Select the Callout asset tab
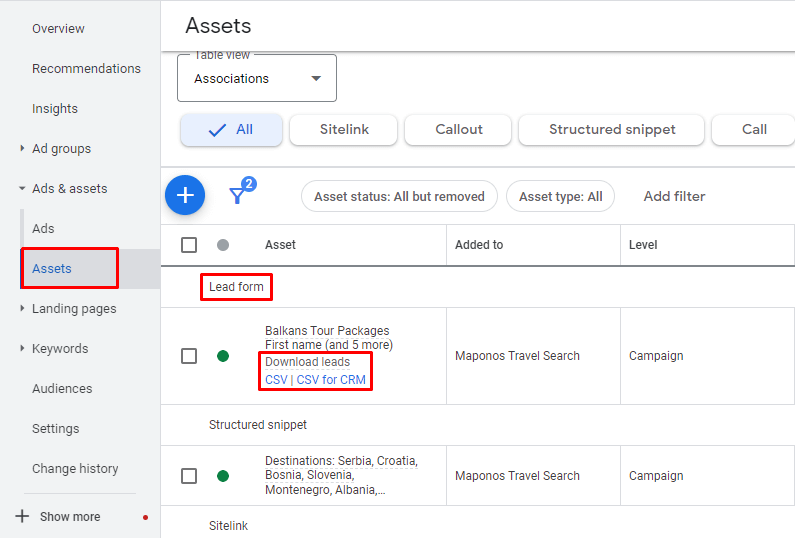 [458, 130]
